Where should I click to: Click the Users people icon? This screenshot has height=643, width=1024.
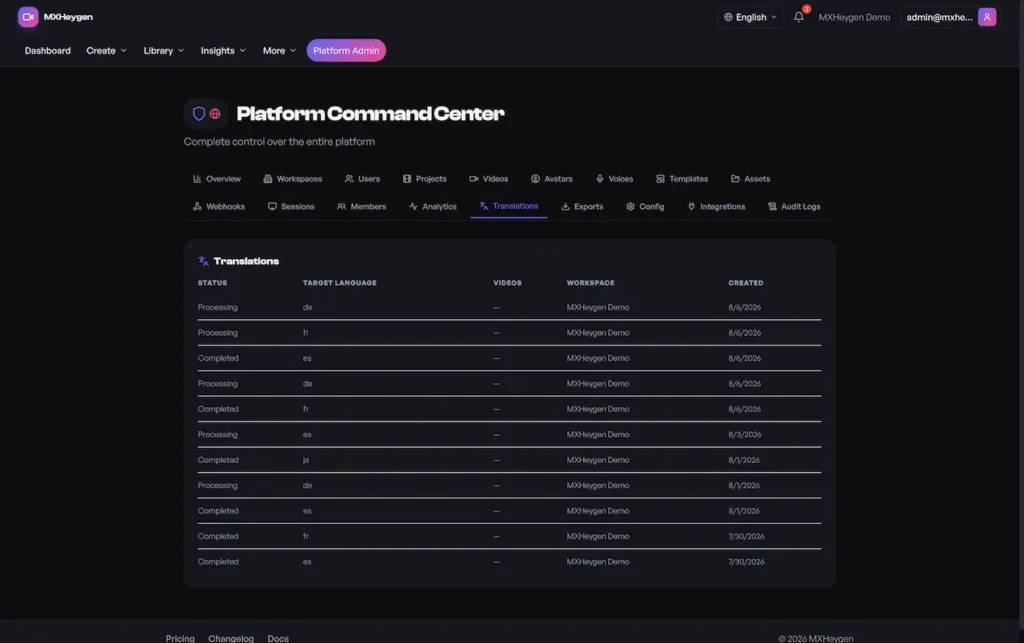coord(349,179)
